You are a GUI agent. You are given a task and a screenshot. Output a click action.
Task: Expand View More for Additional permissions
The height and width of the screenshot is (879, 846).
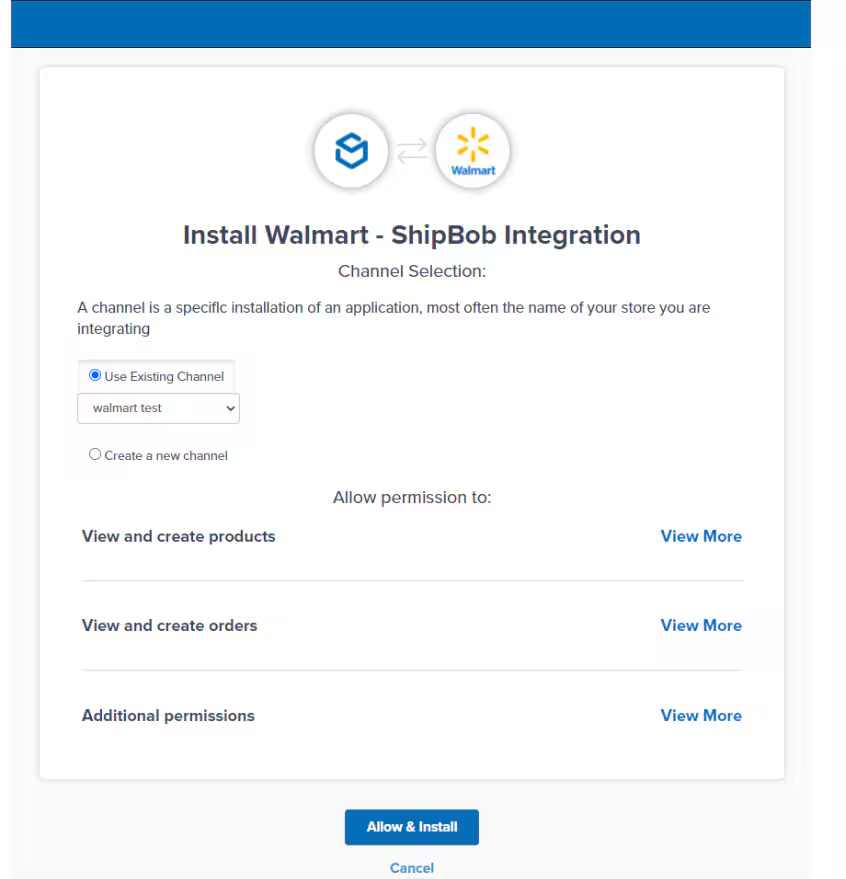(x=701, y=715)
